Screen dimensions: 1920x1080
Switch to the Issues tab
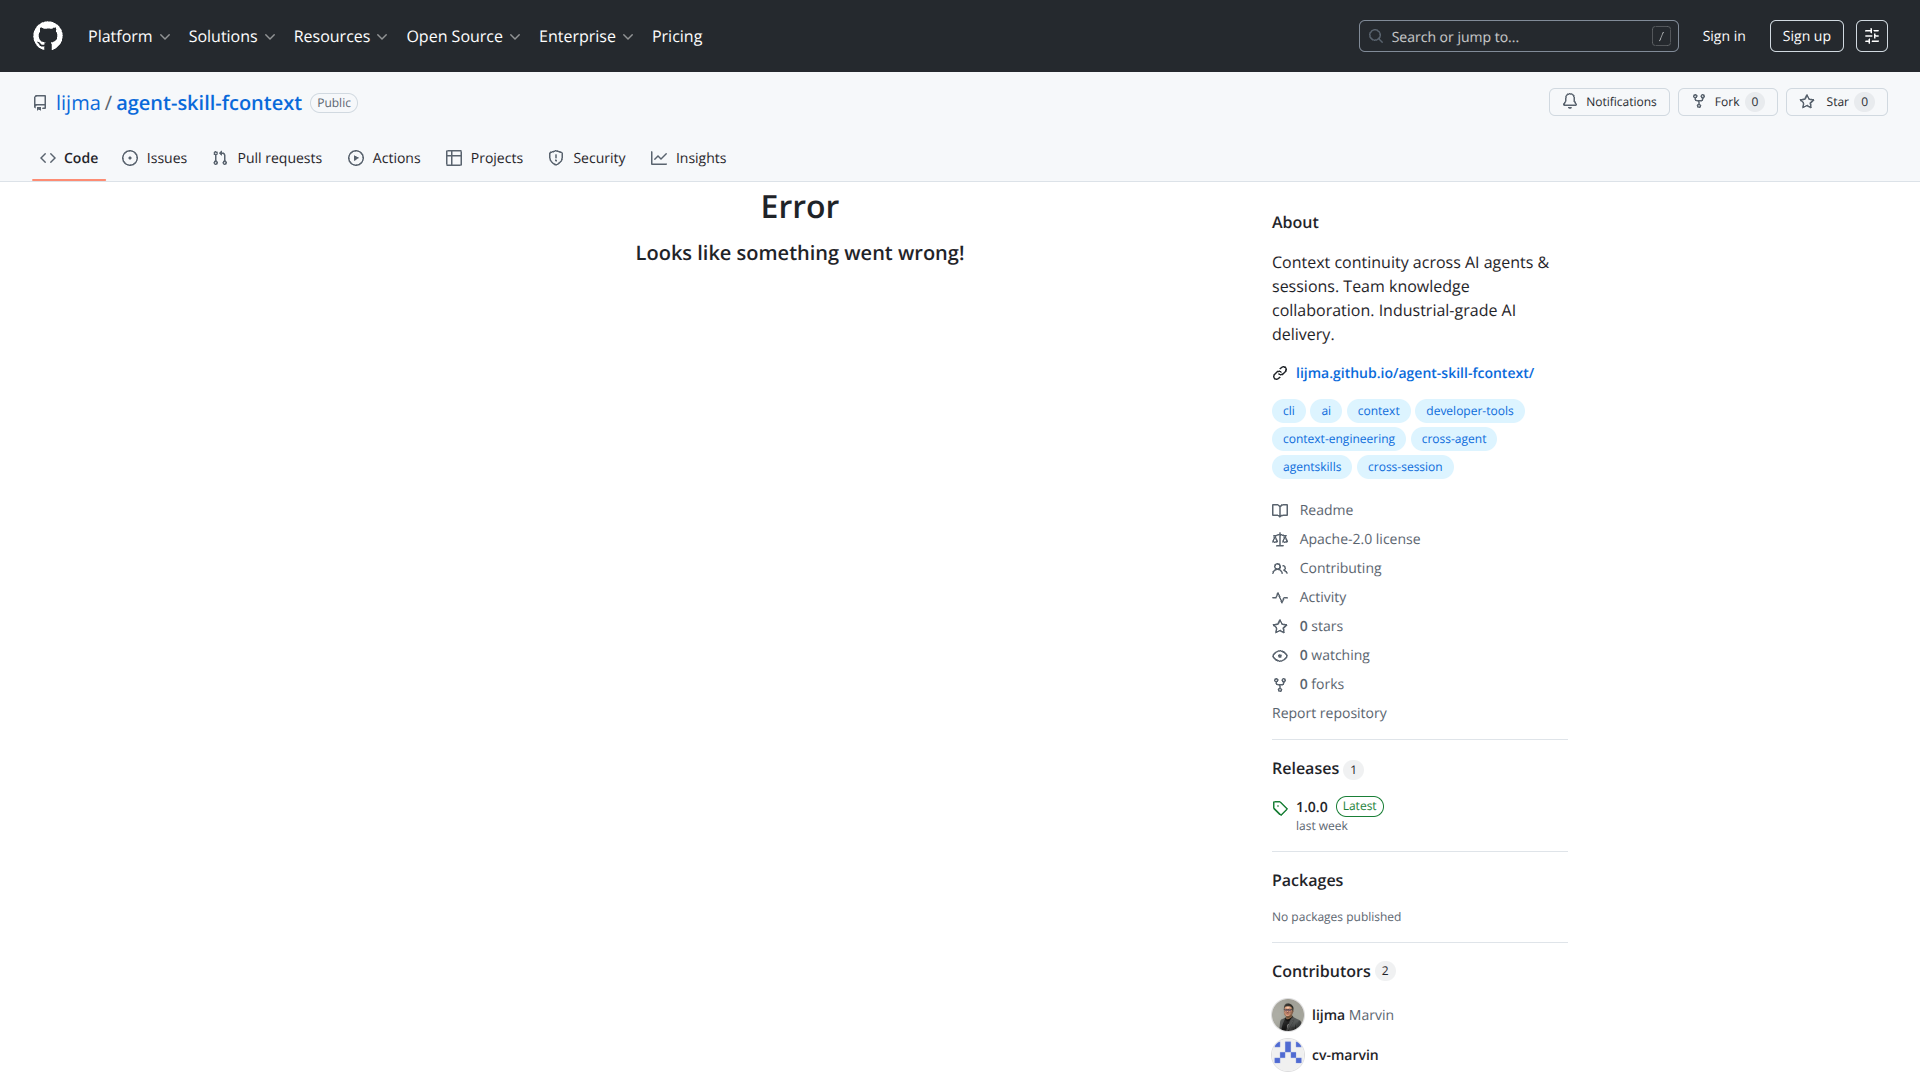(x=155, y=158)
